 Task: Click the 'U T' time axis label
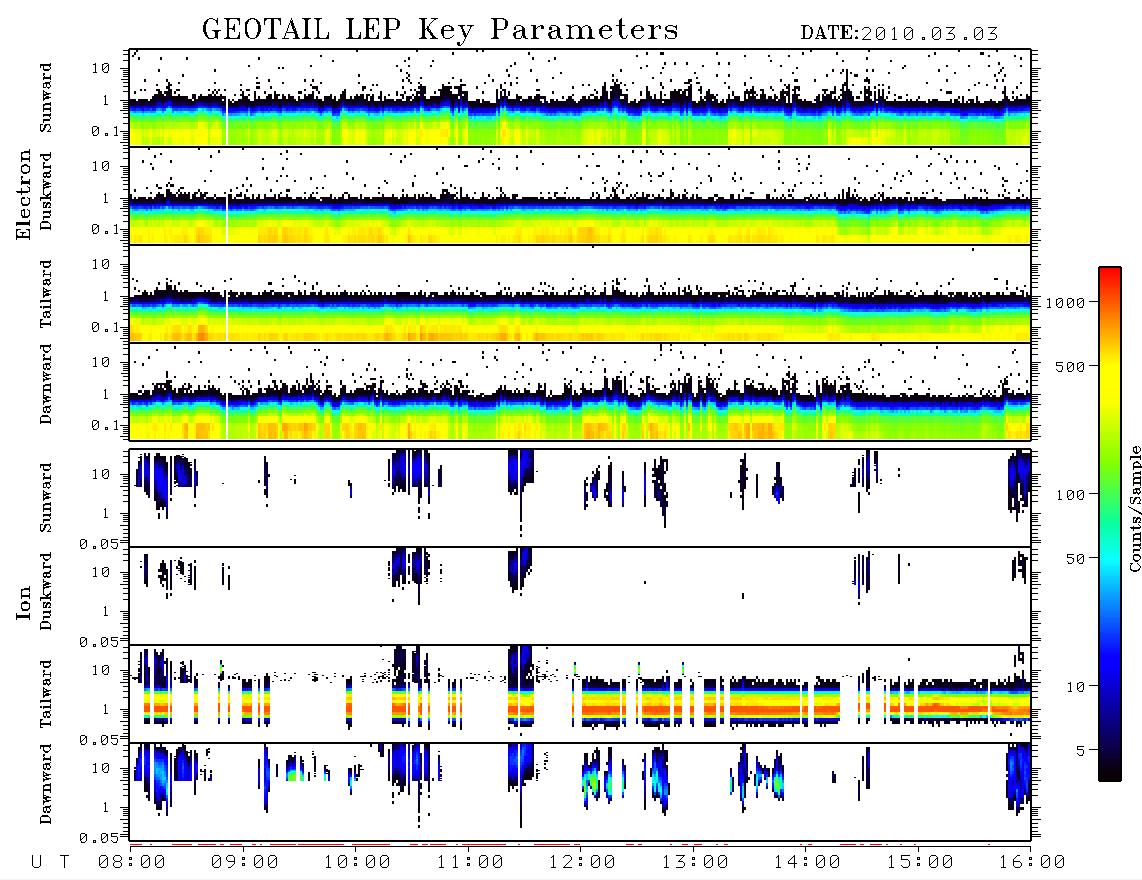click(50, 862)
